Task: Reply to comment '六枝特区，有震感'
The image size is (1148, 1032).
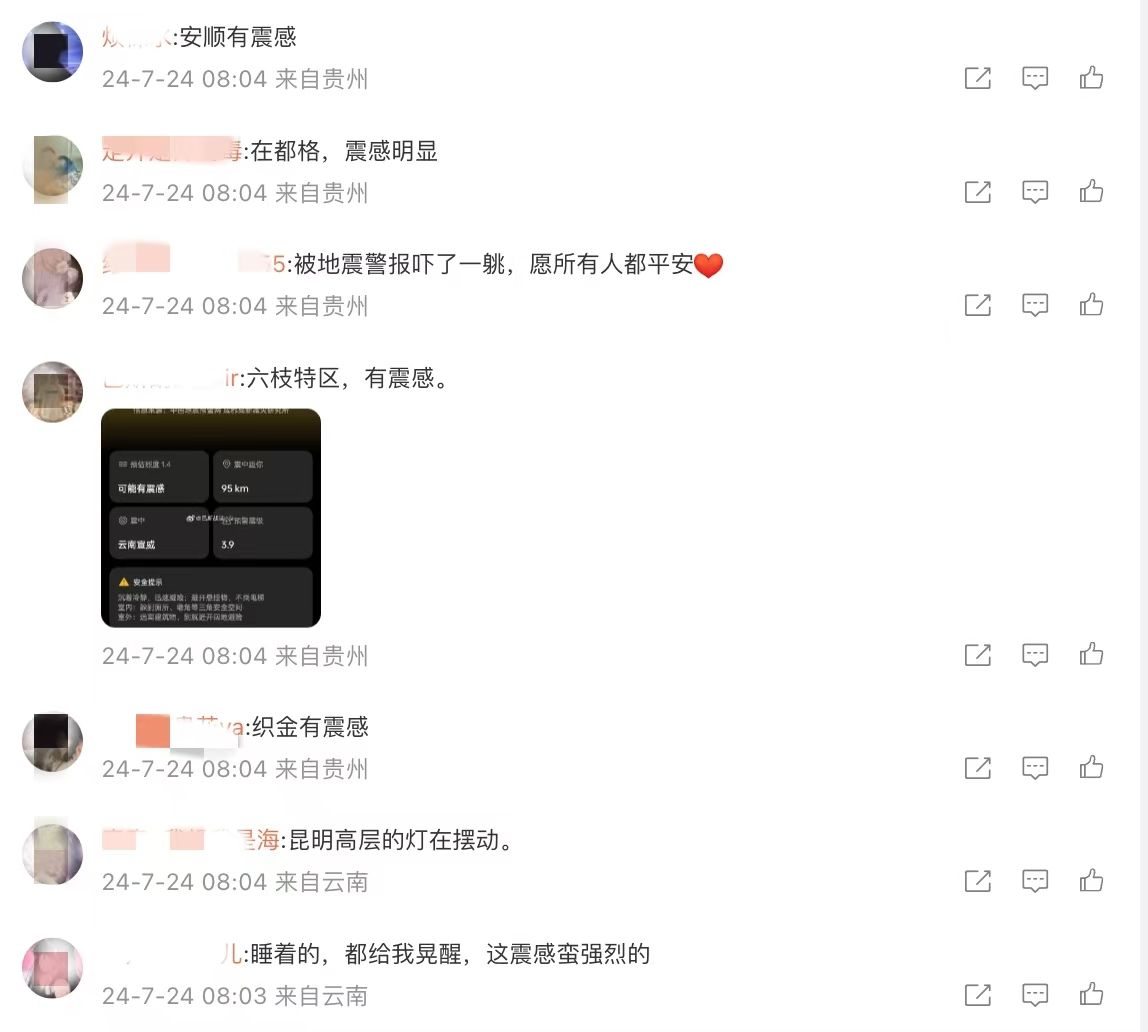Action: pyautogui.click(x=1035, y=654)
